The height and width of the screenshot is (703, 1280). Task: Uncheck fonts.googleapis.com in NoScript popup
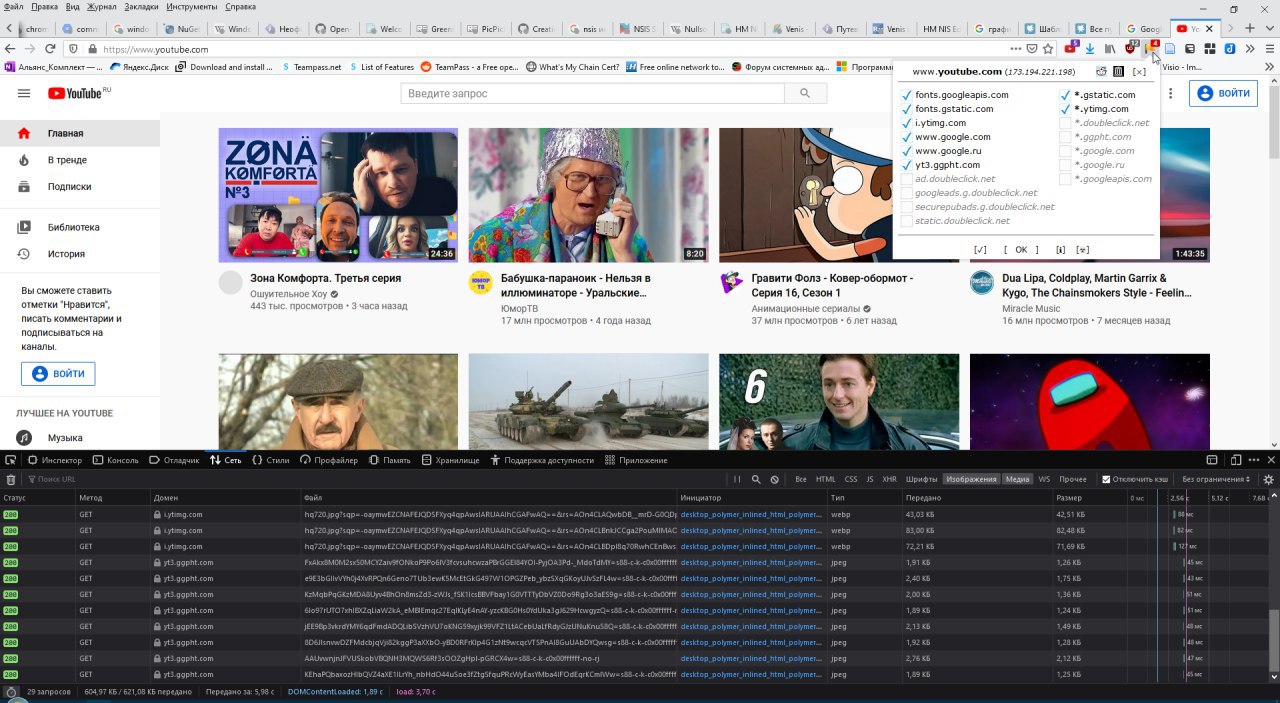(x=907, y=95)
